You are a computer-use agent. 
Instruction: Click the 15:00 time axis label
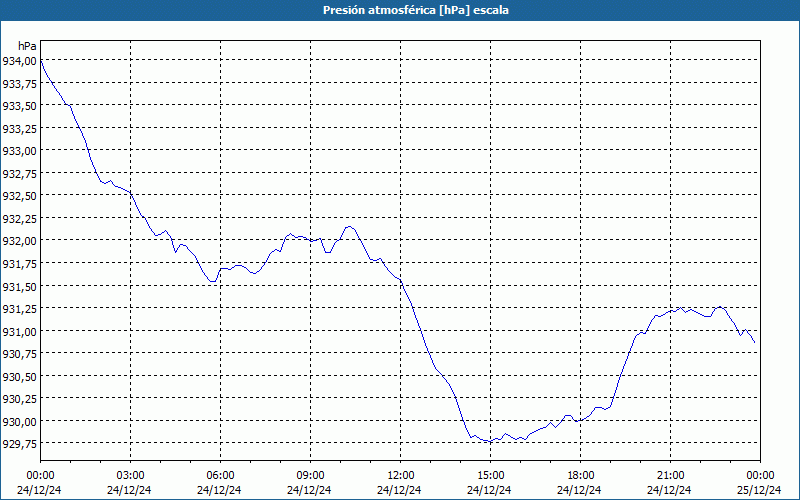point(490,476)
